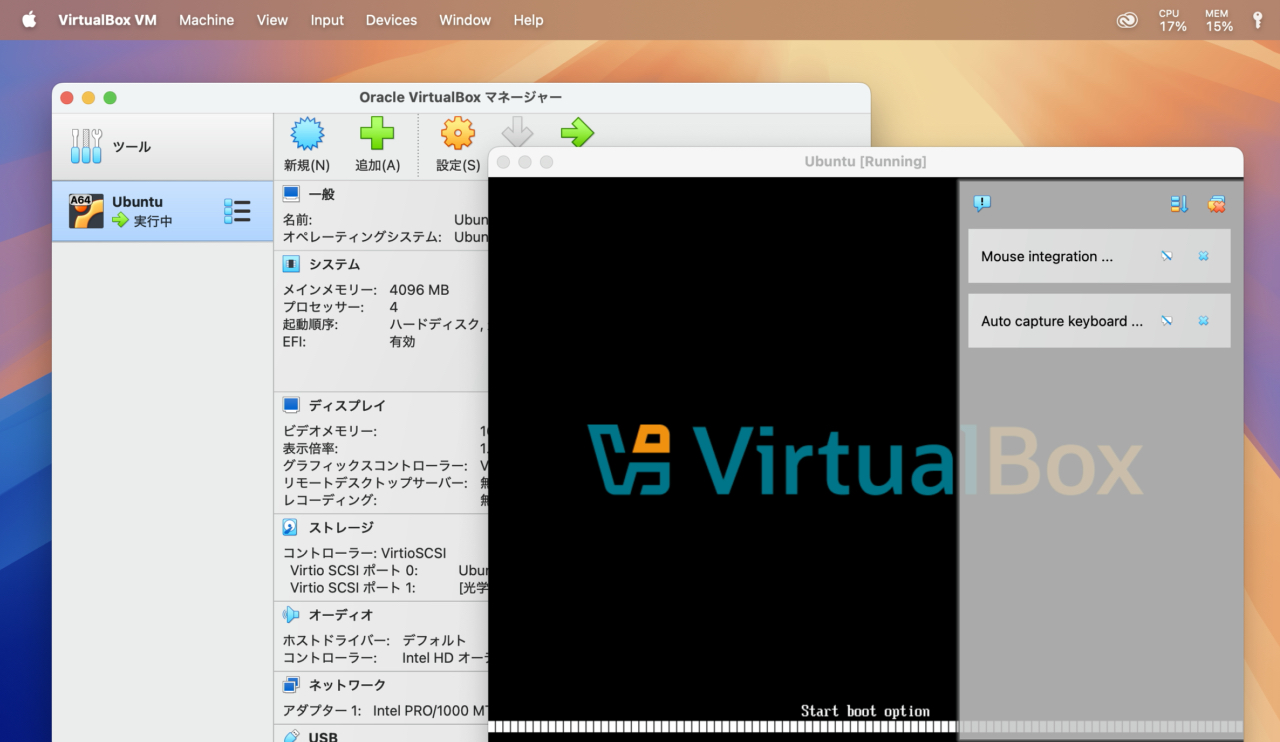The height and width of the screenshot is (742, 1280).
Task: Select the Ubuntu VM entry in the sidebar
Action: coord(162,211)
